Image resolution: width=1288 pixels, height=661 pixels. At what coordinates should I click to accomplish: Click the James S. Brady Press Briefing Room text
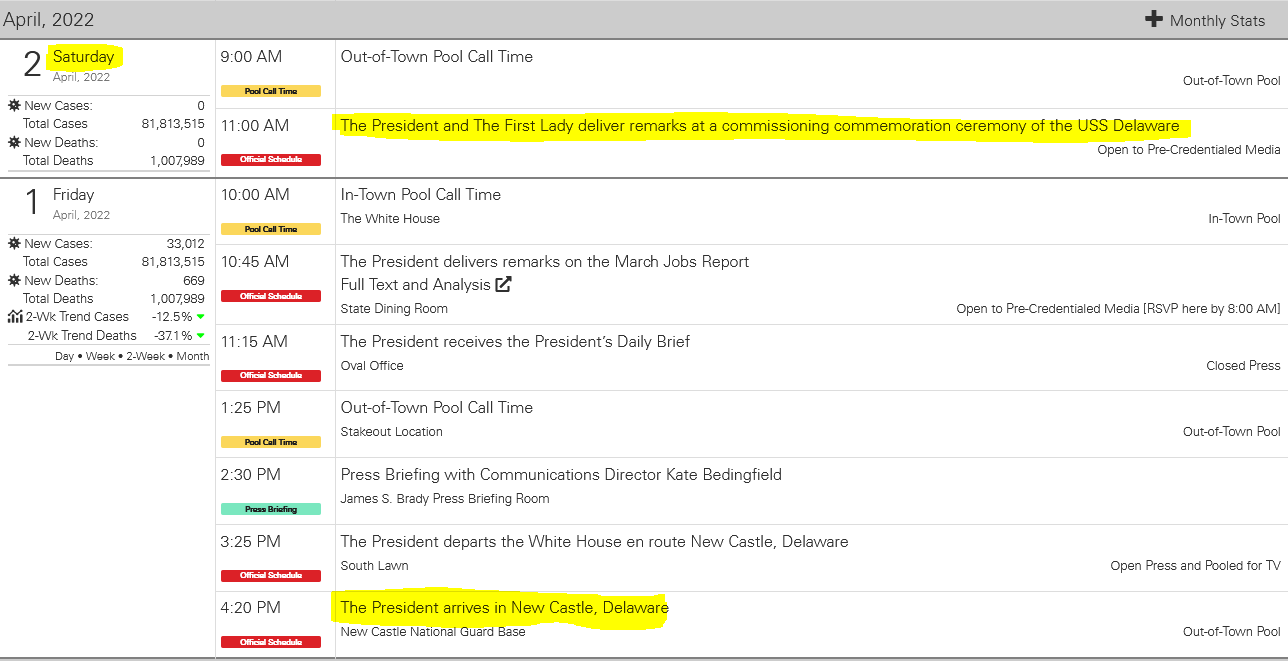point(445,499)
